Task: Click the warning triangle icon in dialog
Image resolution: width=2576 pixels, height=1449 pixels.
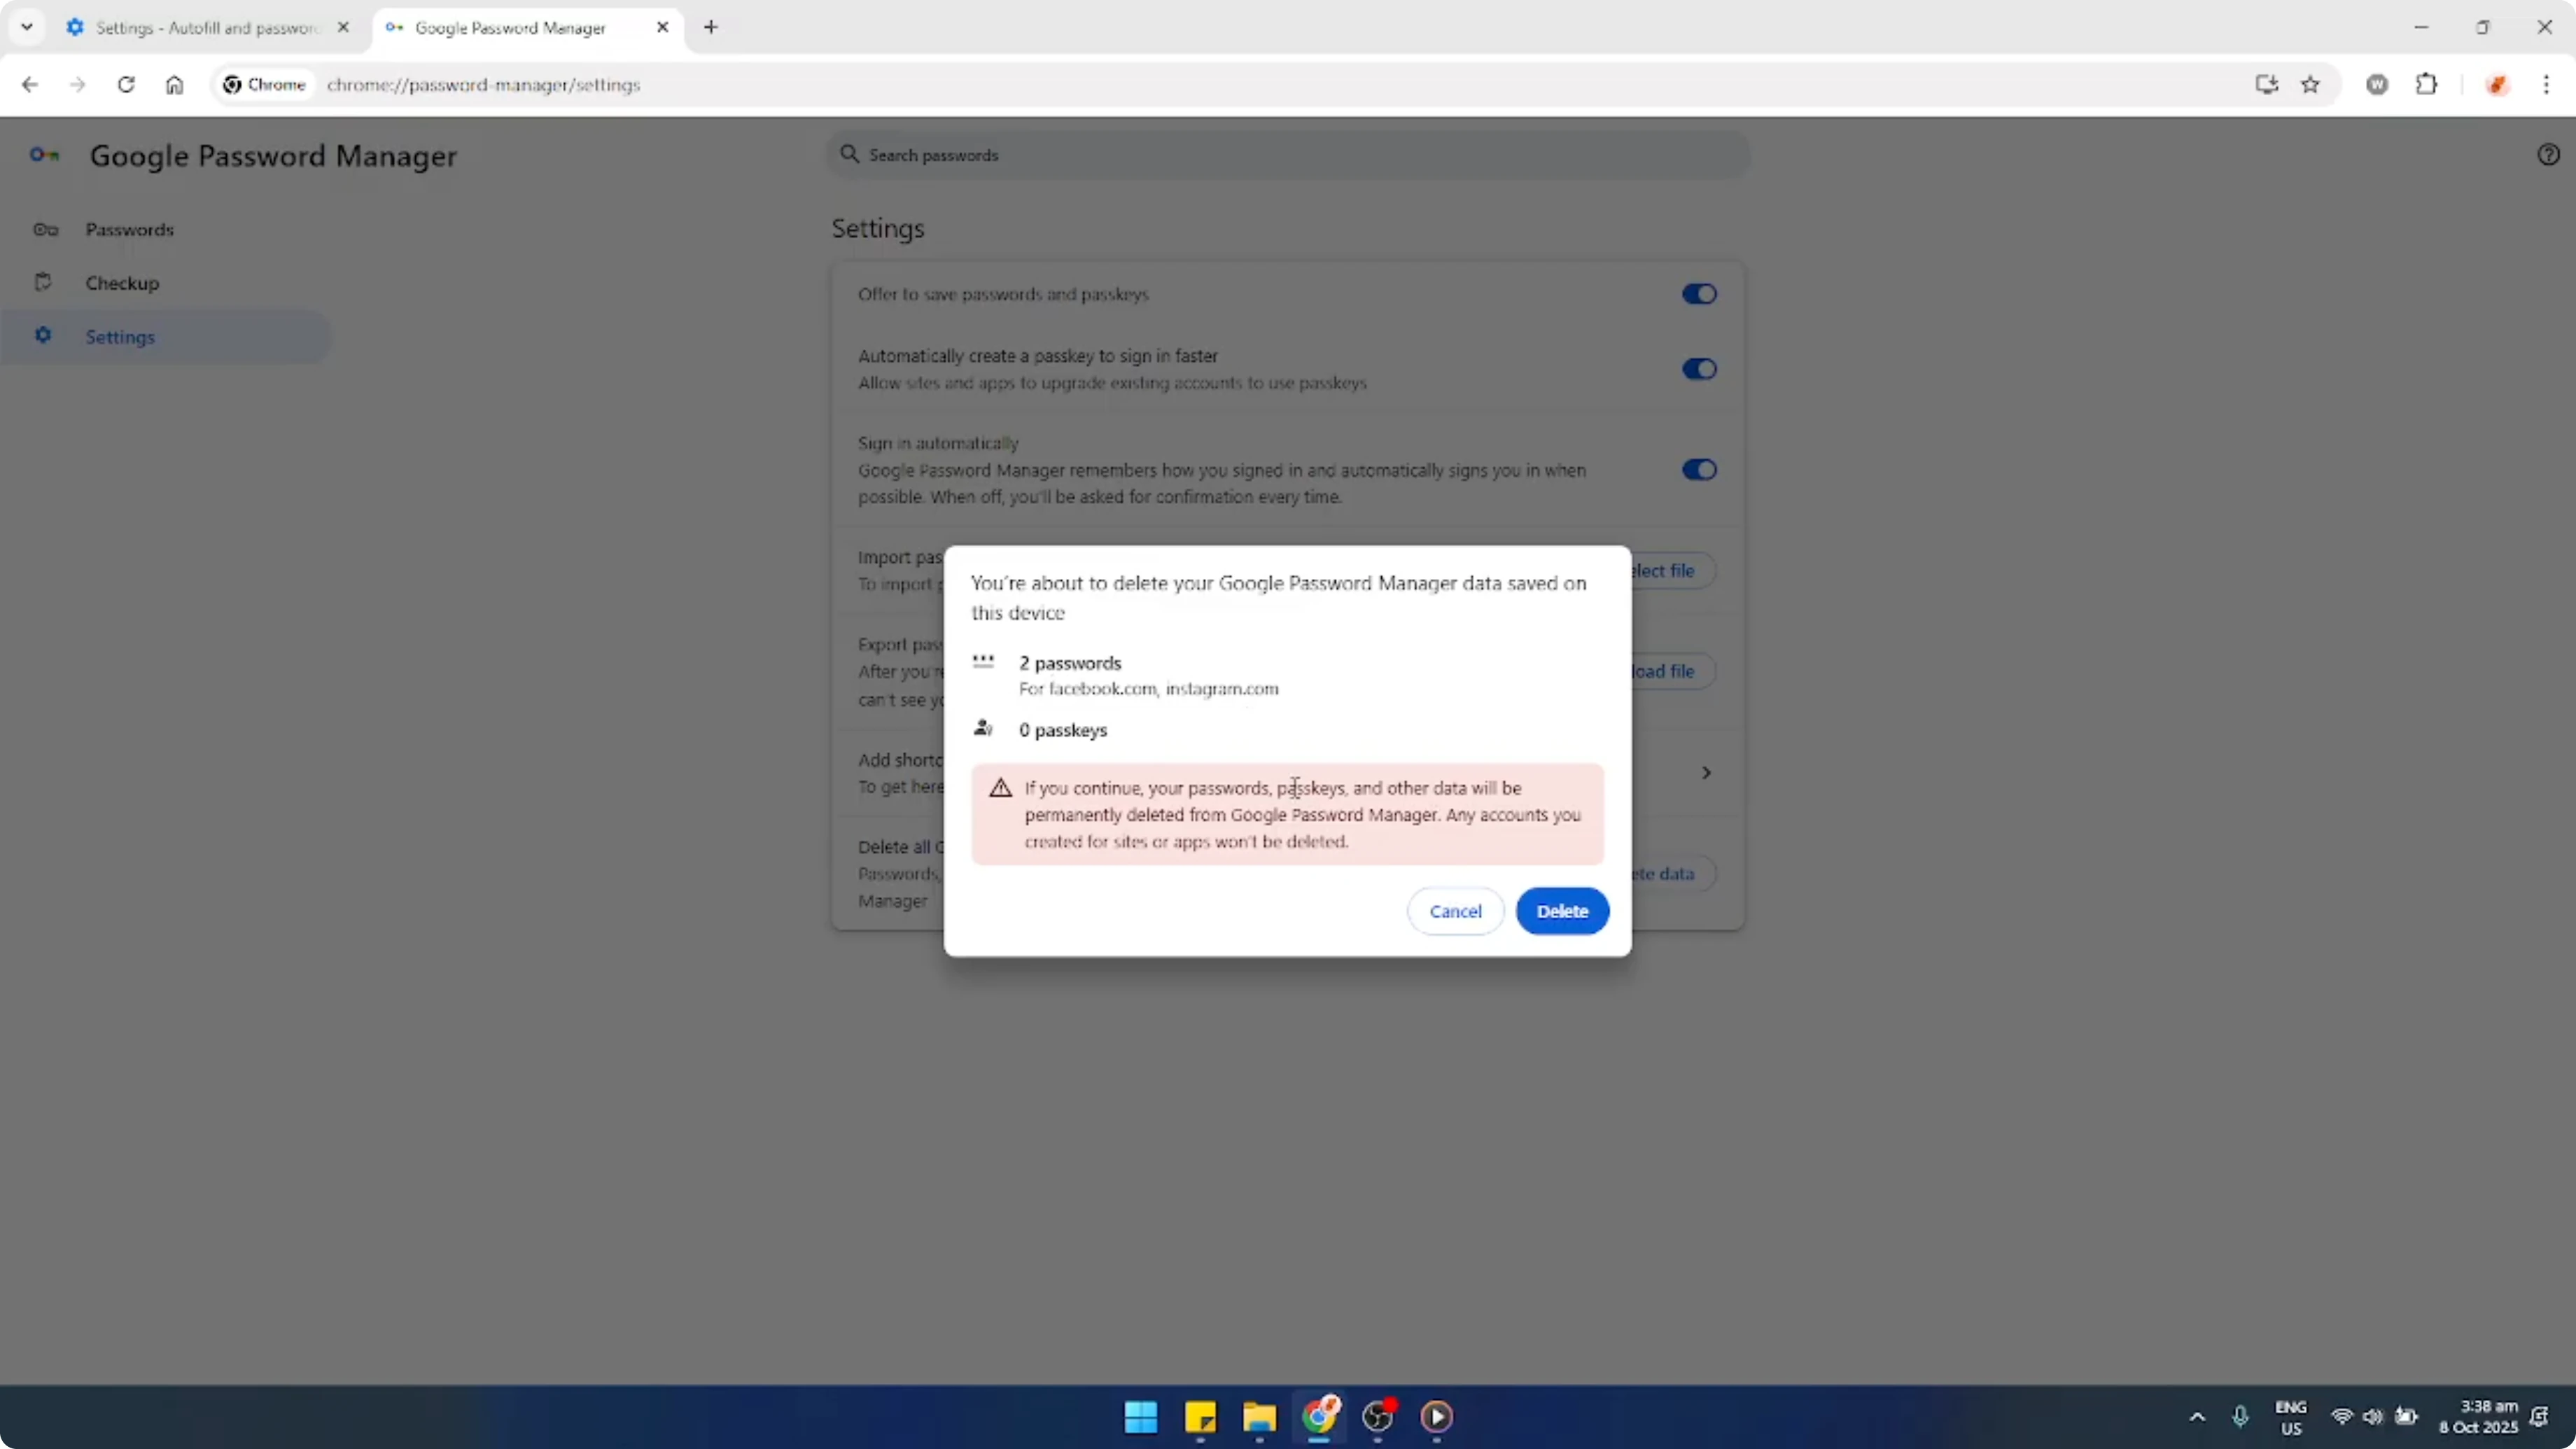Action: tap(1000, 788)
